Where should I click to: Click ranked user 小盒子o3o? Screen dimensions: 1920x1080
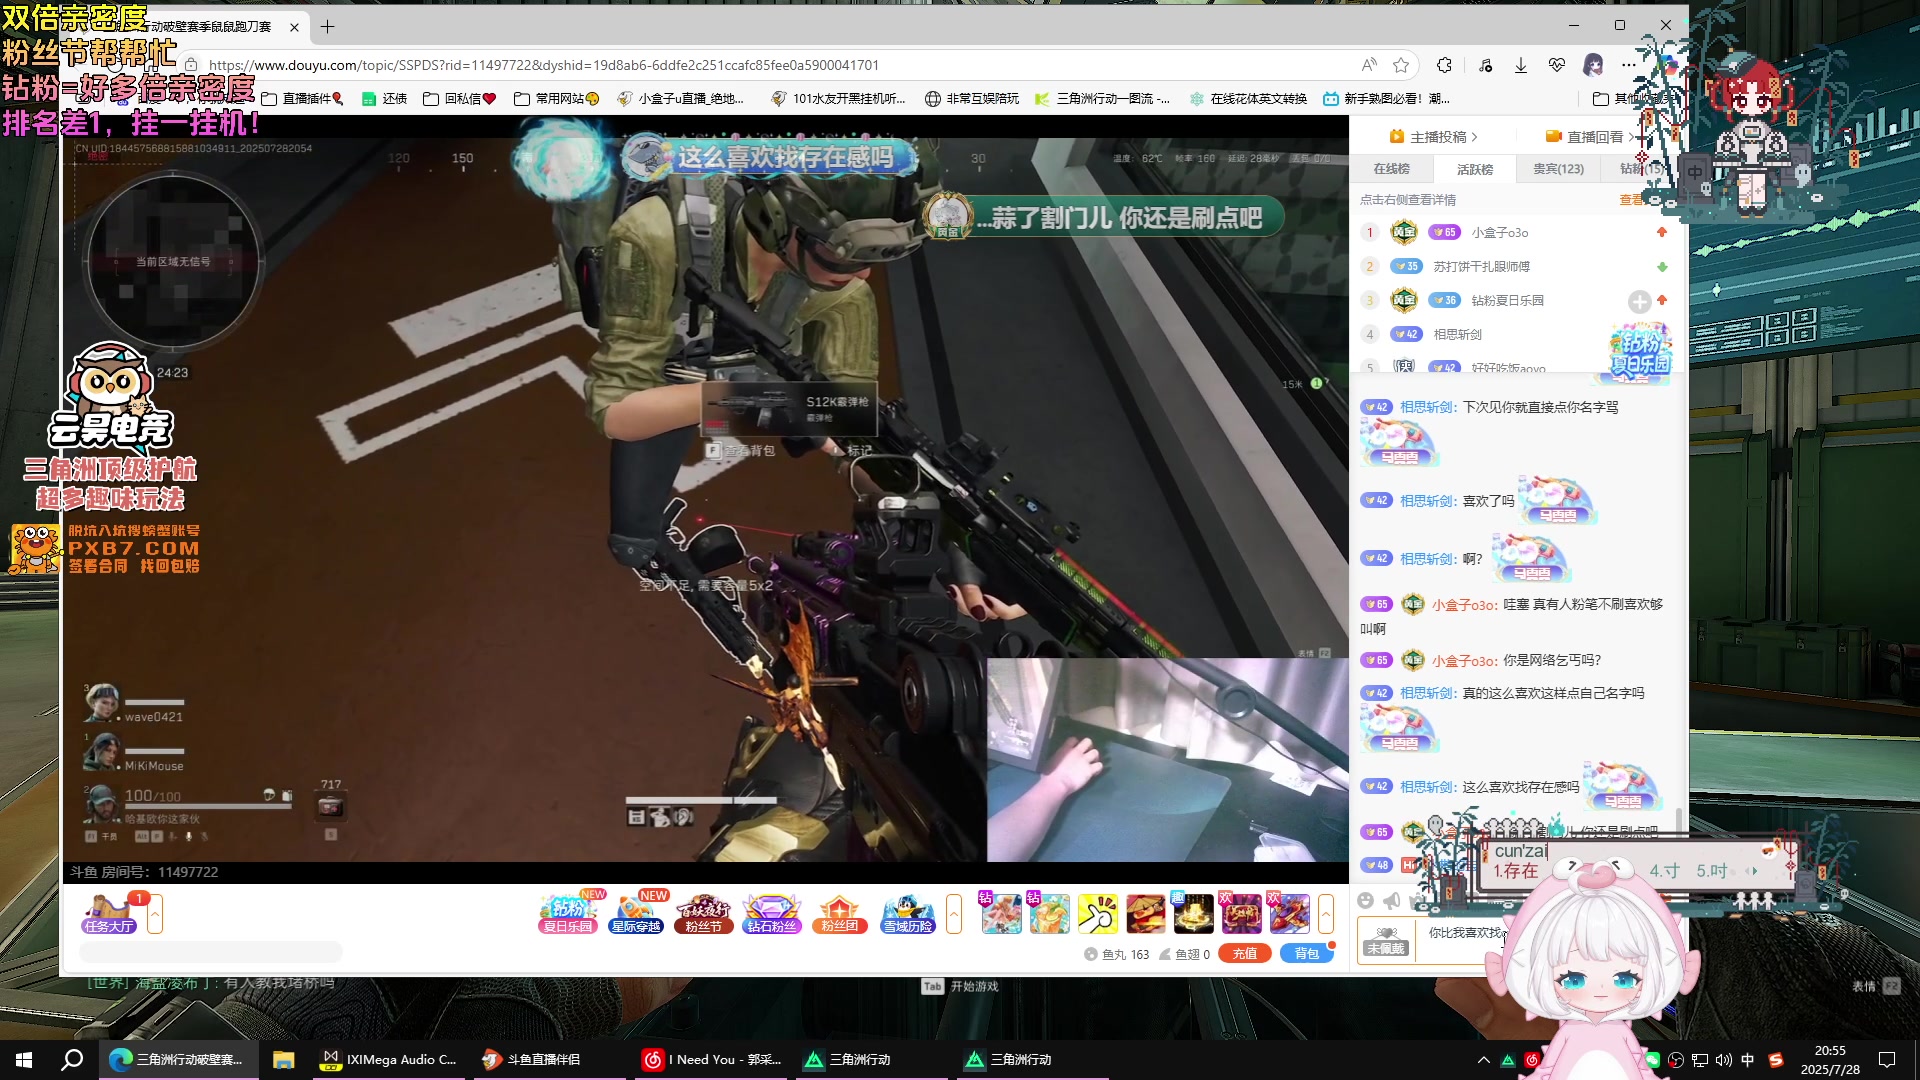[x=1499, y=232]
